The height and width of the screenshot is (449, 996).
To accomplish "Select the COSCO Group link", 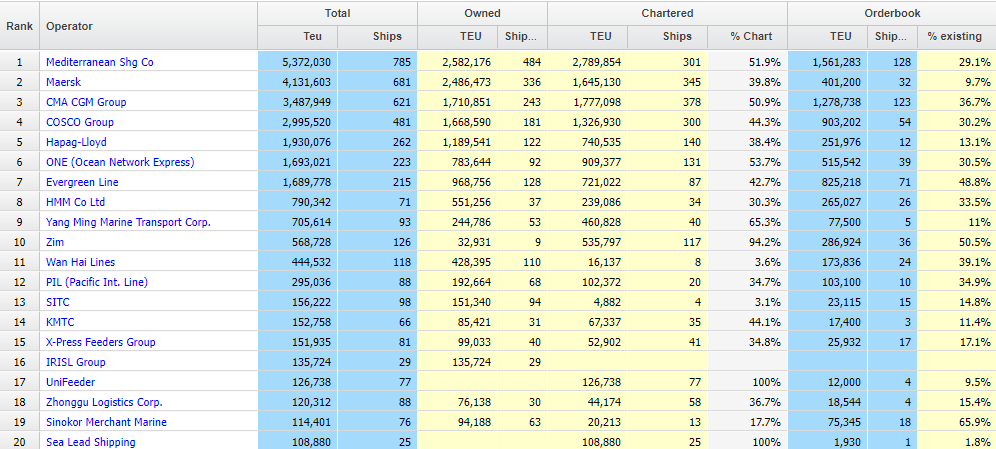I will point(80,122).
